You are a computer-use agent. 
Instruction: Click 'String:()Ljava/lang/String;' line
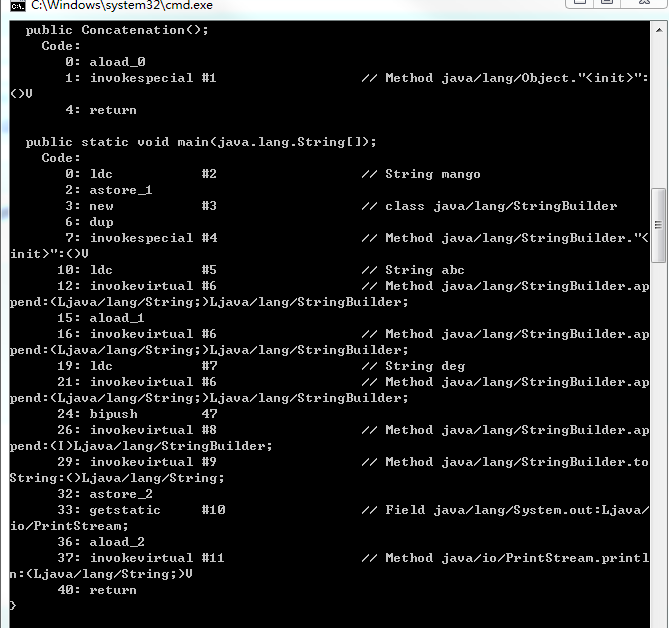[x=117, y=478]
